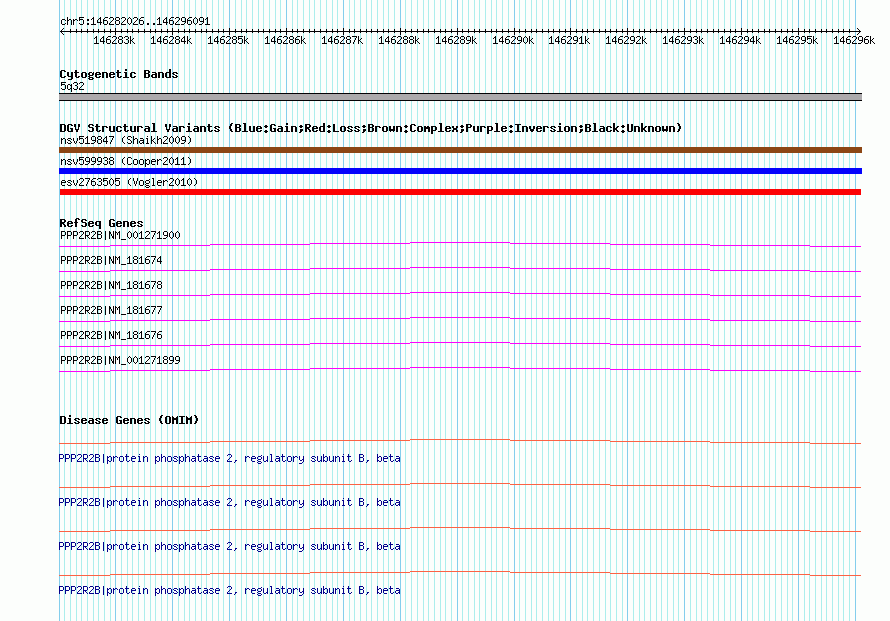Open the Cytogenetic Bands track title
The height and width of the screenshot is (621, 890).
[x=119, y=74]
